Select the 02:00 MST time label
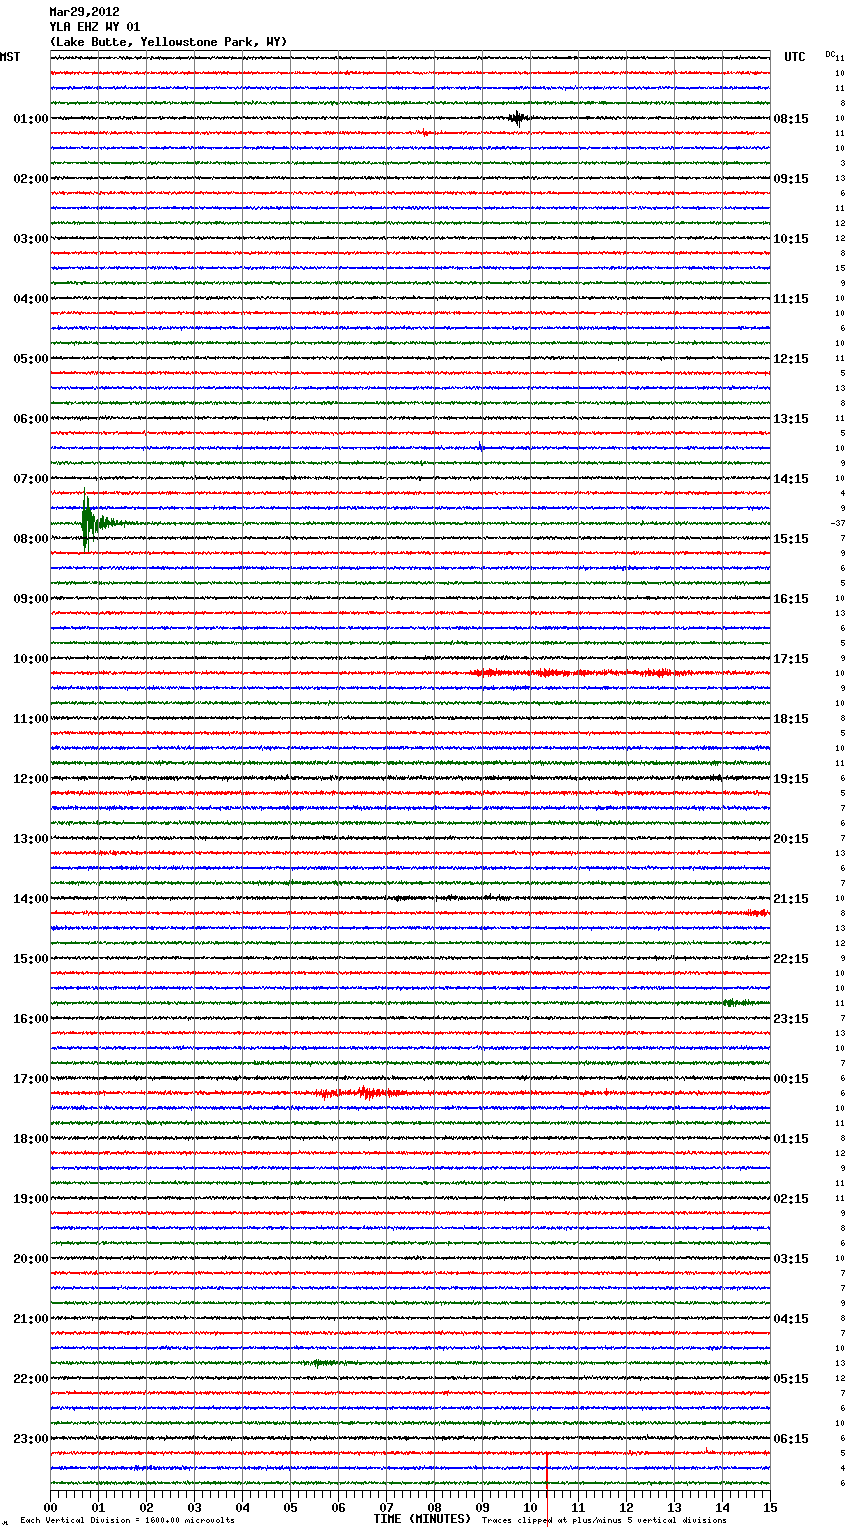Viewport: 850px width, 1534px height. (x=31, y=179)
